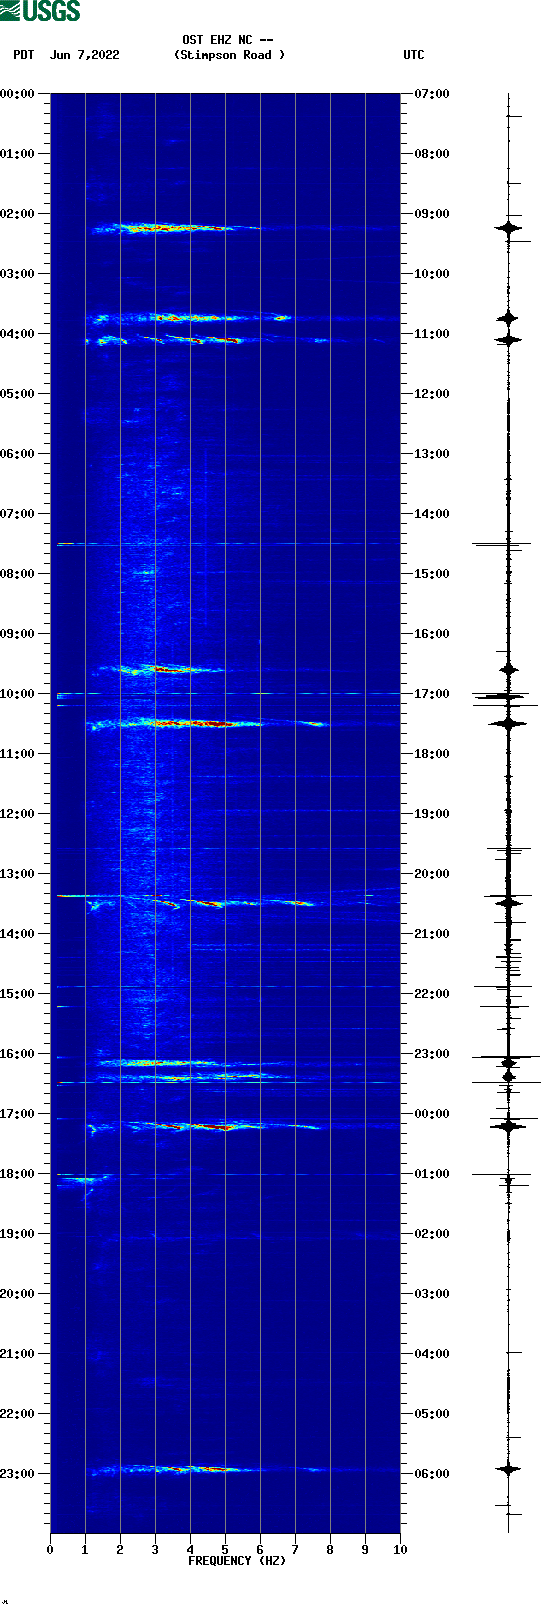Select the PDT timezone label
The height and width of the screenshot is (1613, 552).
tap(24, 55)
